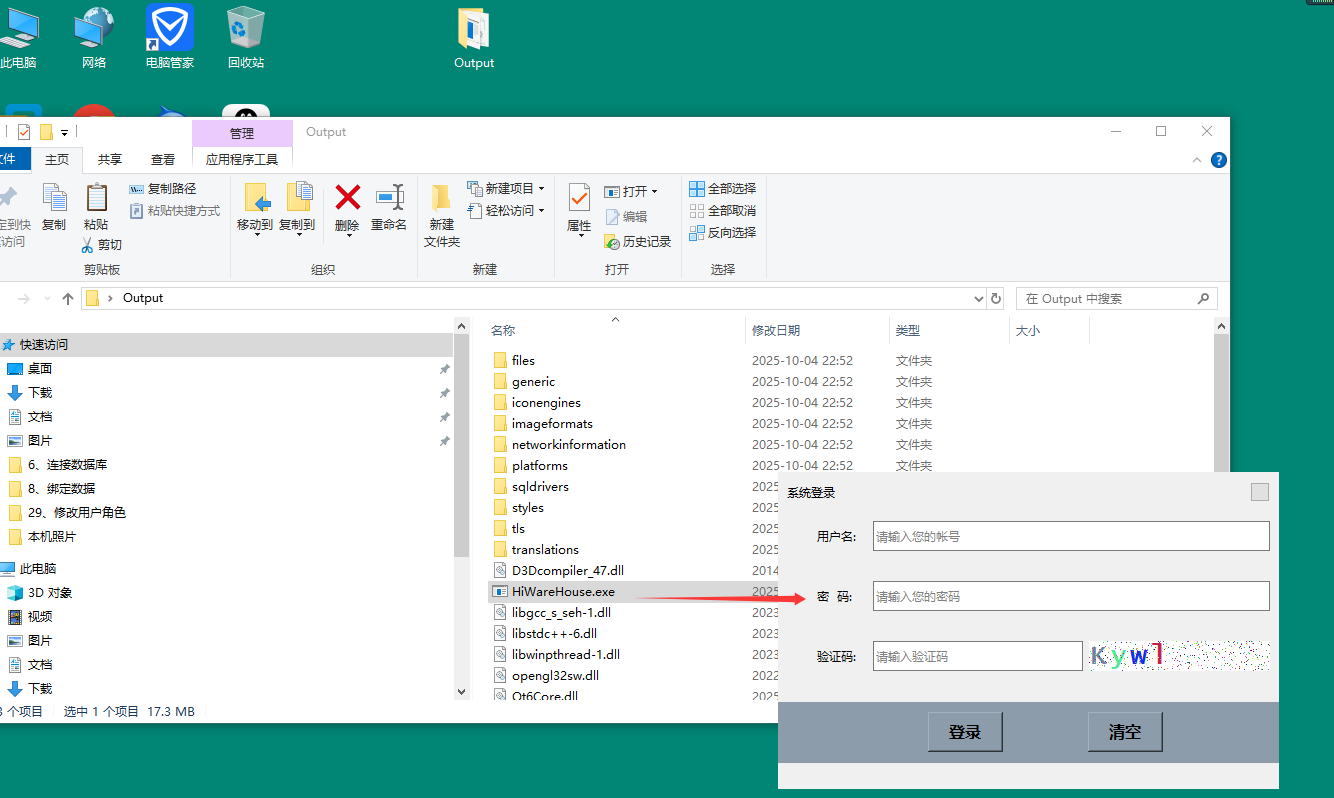The image size is (1334, 798).
Task: Click Copy path in ribbon
Action: pyautogui.click(x=163, y=189)
